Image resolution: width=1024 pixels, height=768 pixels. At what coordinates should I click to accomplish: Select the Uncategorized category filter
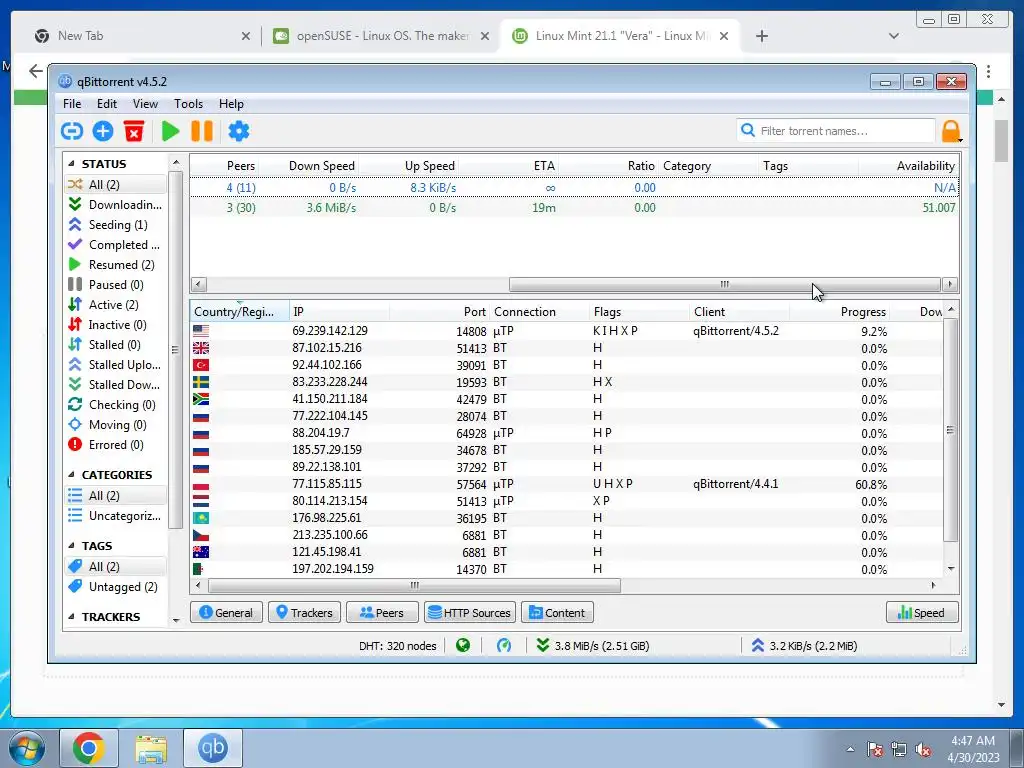tap(116, 516)
